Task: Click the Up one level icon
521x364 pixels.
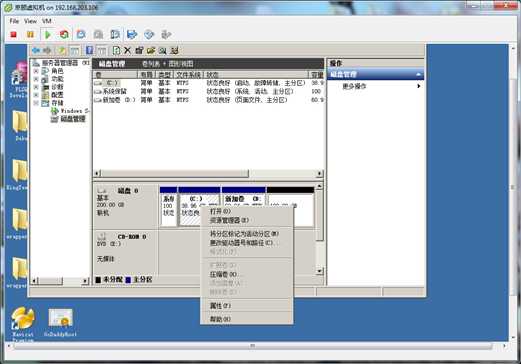Action: point(62,51)
